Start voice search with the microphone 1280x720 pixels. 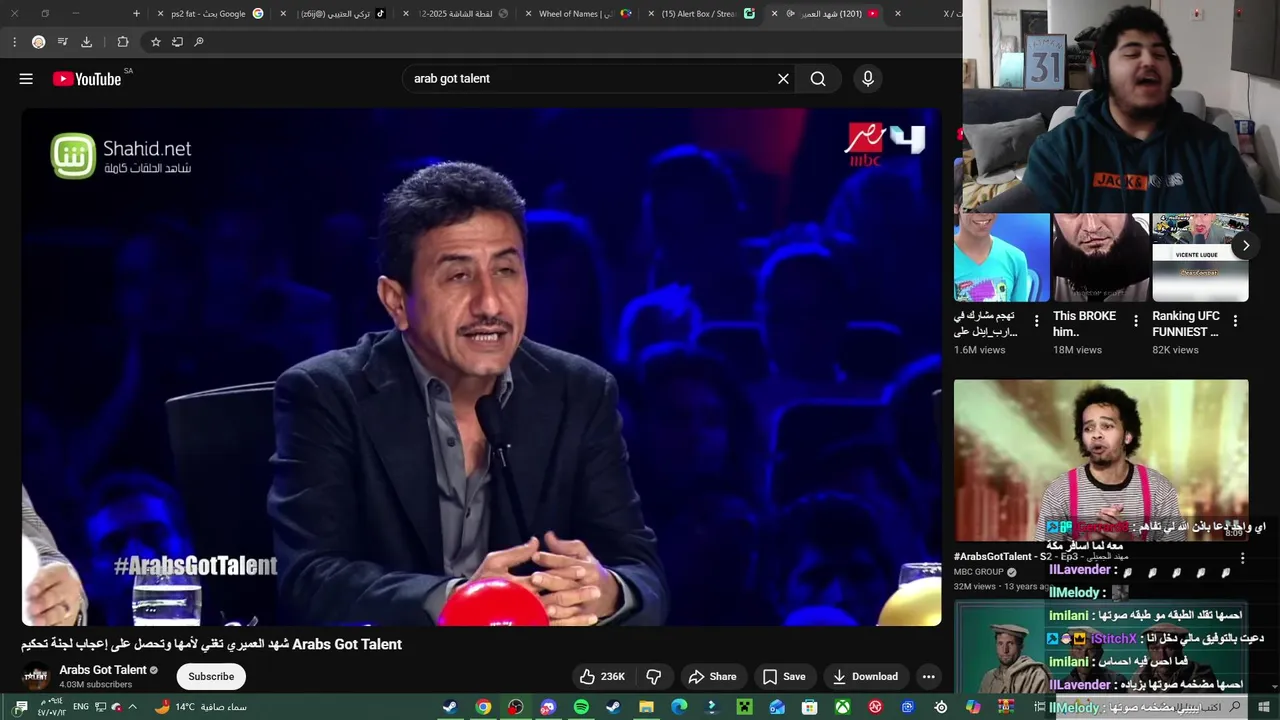pos(868,79)
